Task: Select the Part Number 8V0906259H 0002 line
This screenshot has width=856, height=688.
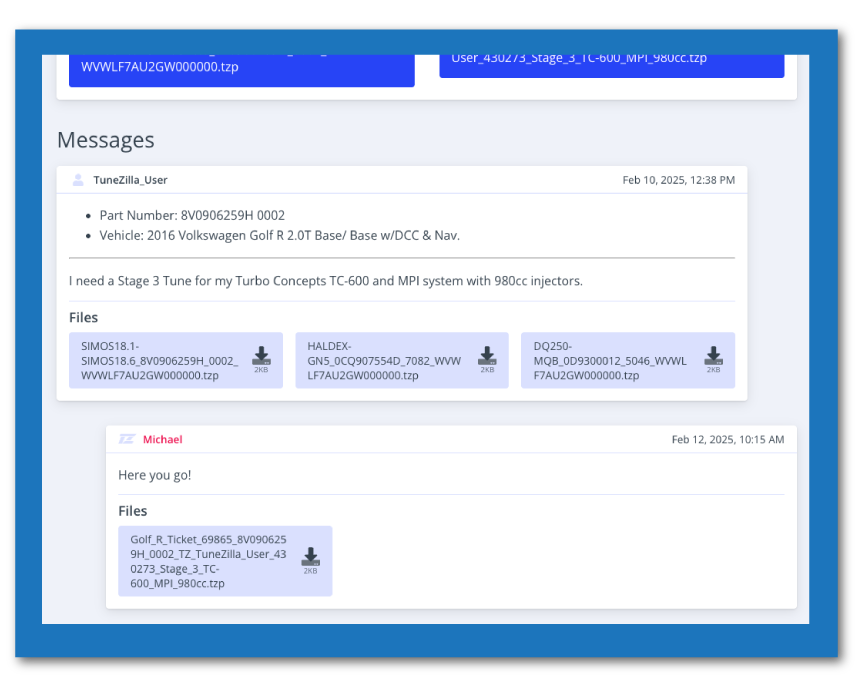Action: 192,215
